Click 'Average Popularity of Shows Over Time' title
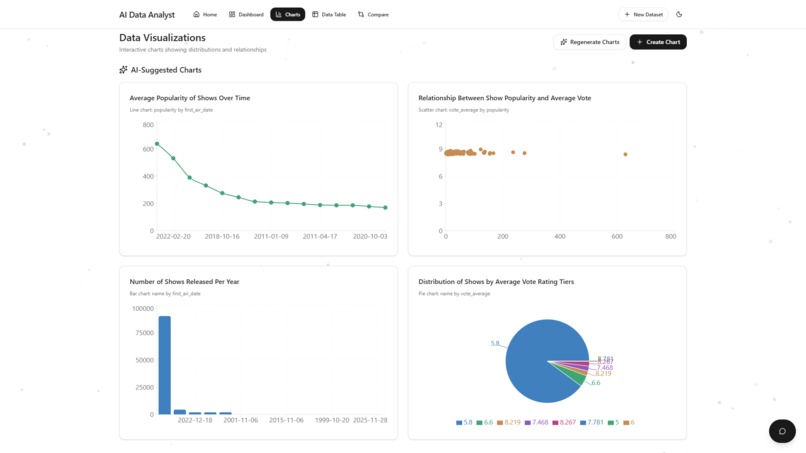This screenshot has width=806, height=453. tap(190, 98)
